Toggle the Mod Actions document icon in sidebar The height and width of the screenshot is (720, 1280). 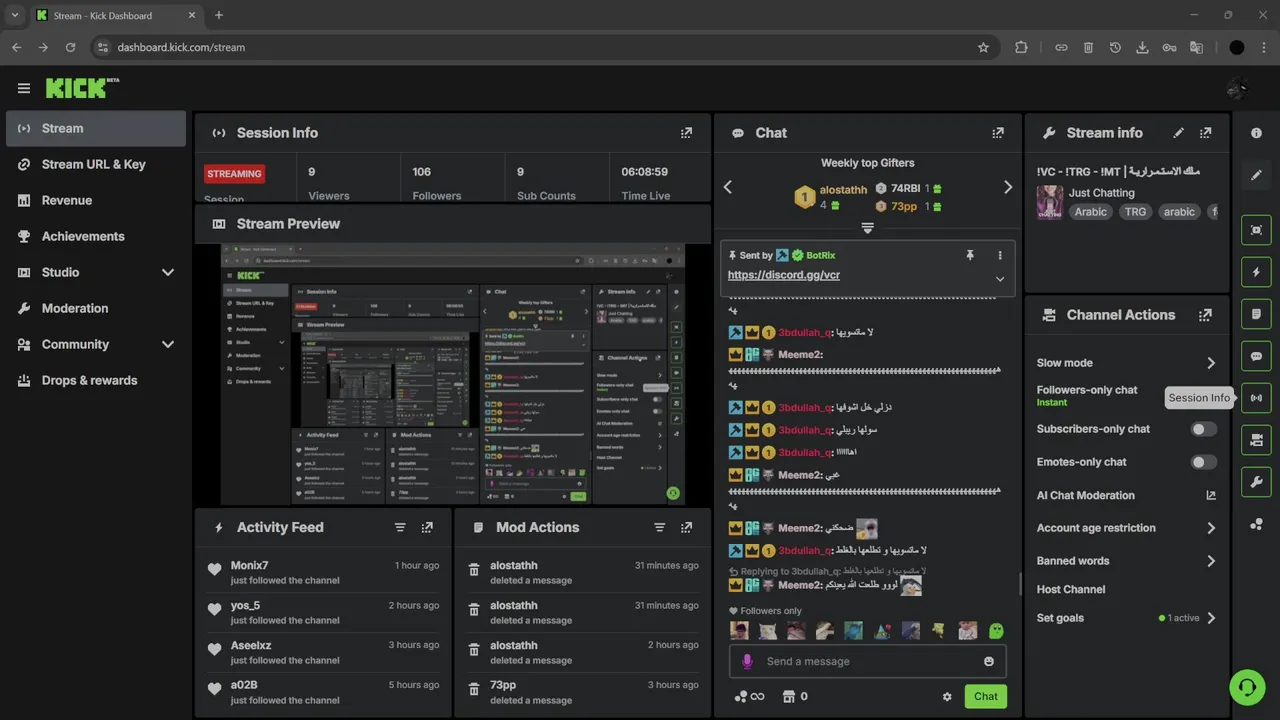(1256, 314)
